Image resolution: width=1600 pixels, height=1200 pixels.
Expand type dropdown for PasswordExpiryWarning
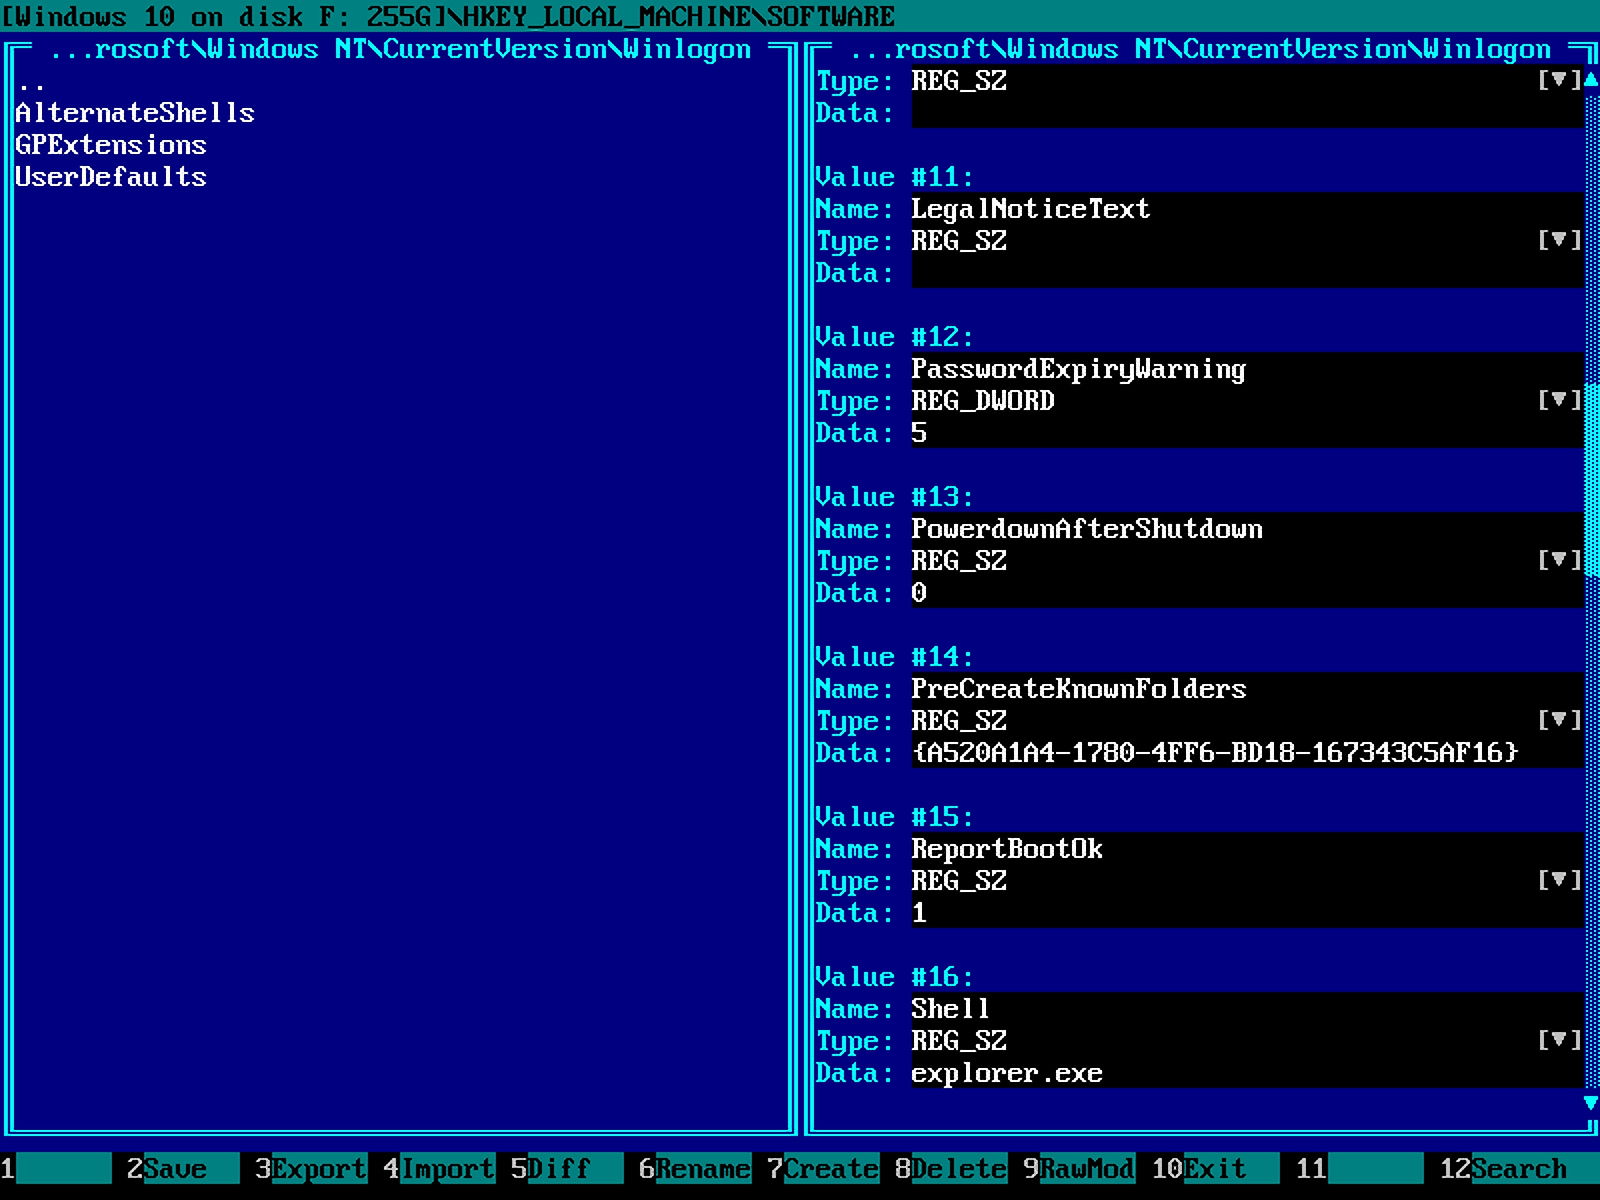(x=1558, y=400)
